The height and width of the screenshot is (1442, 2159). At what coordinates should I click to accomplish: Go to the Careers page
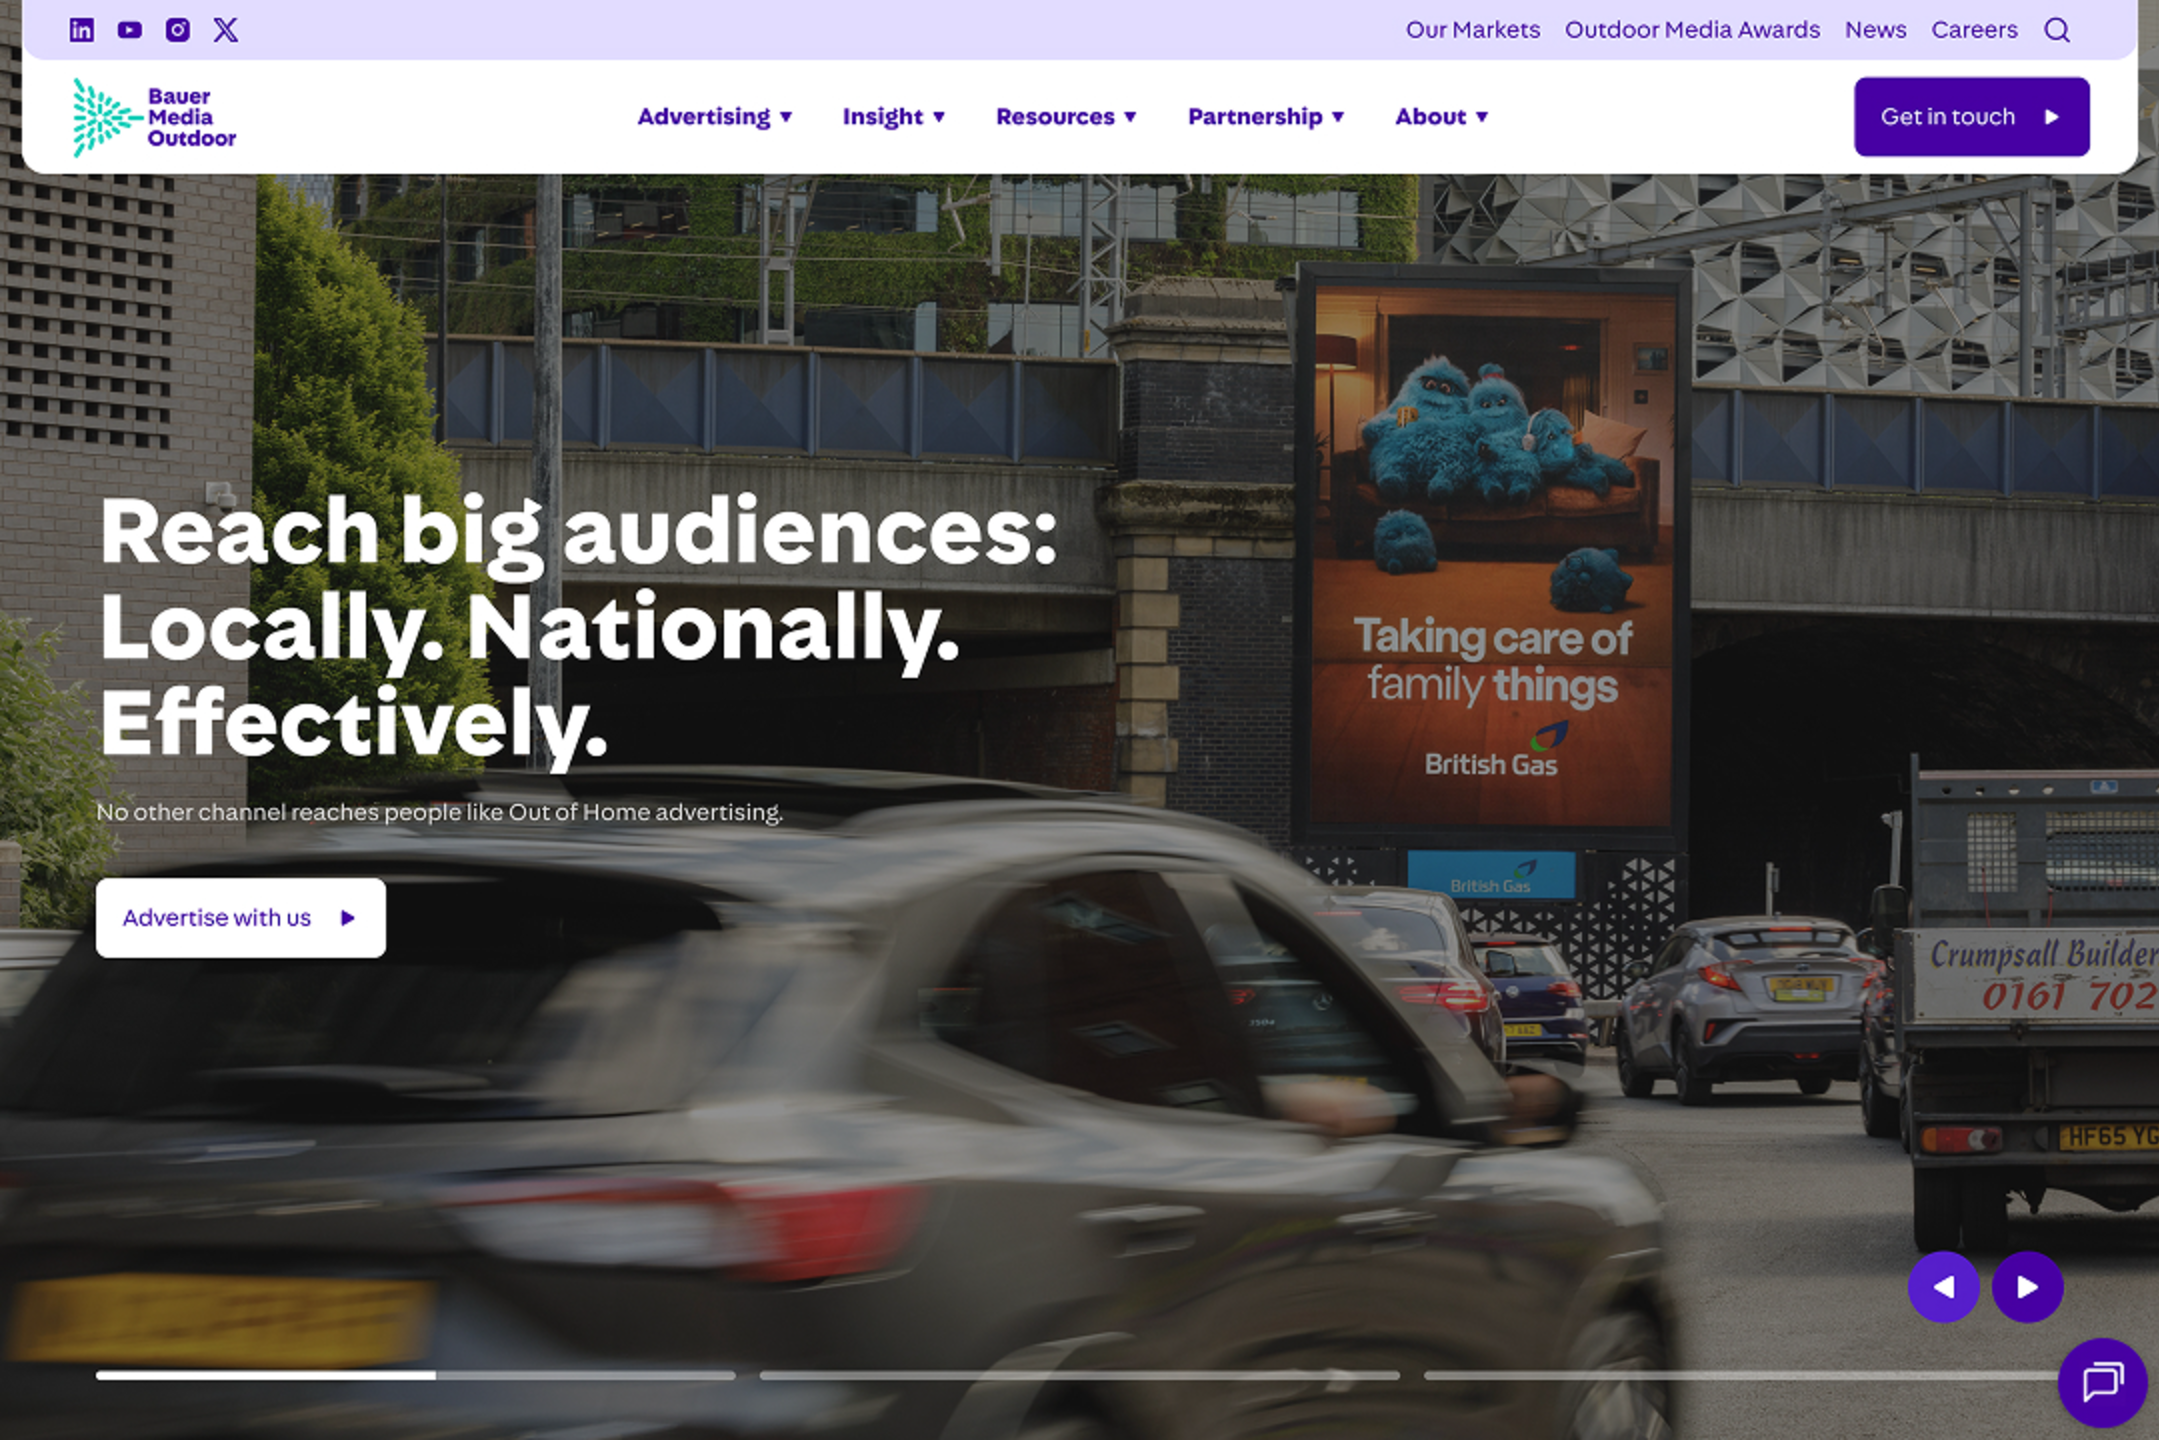tap(1974, 30)
